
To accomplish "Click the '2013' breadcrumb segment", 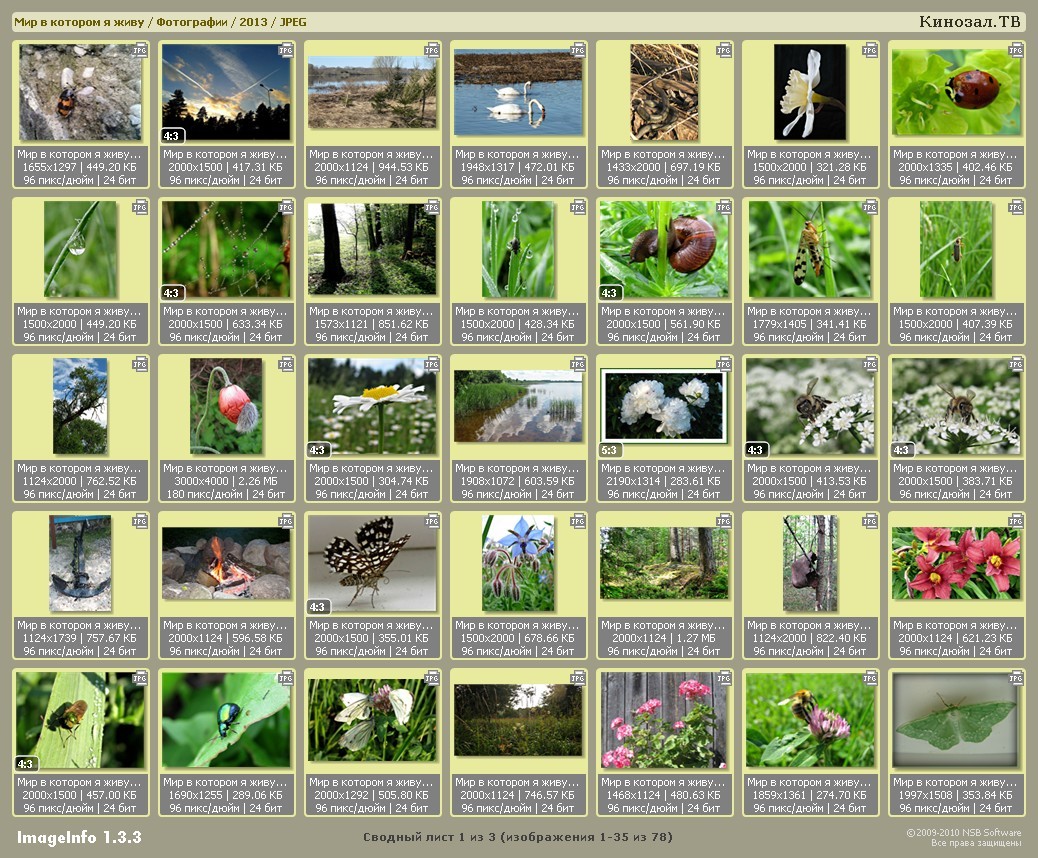I will (253, 21).
